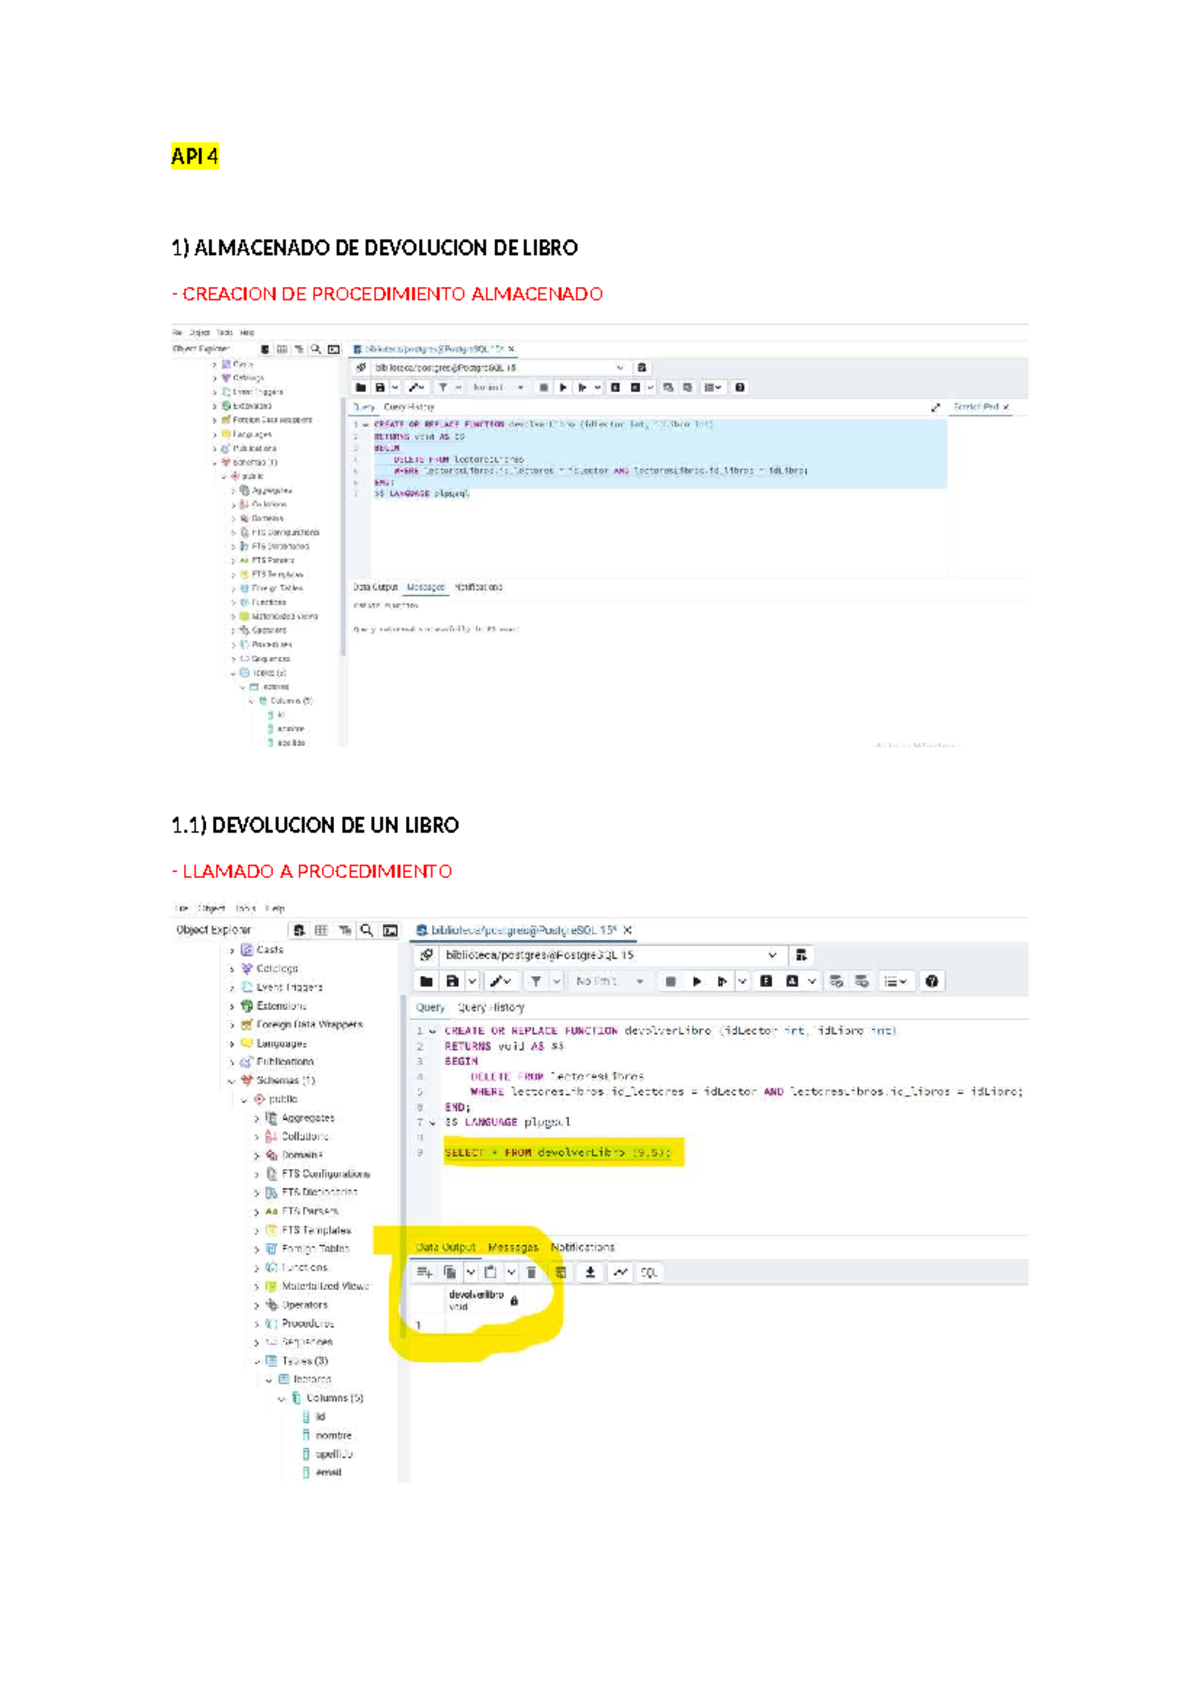Rollback transaction icon in second pgAdmin toolbar
The image size is (1200, 1696).
point(861,981)
